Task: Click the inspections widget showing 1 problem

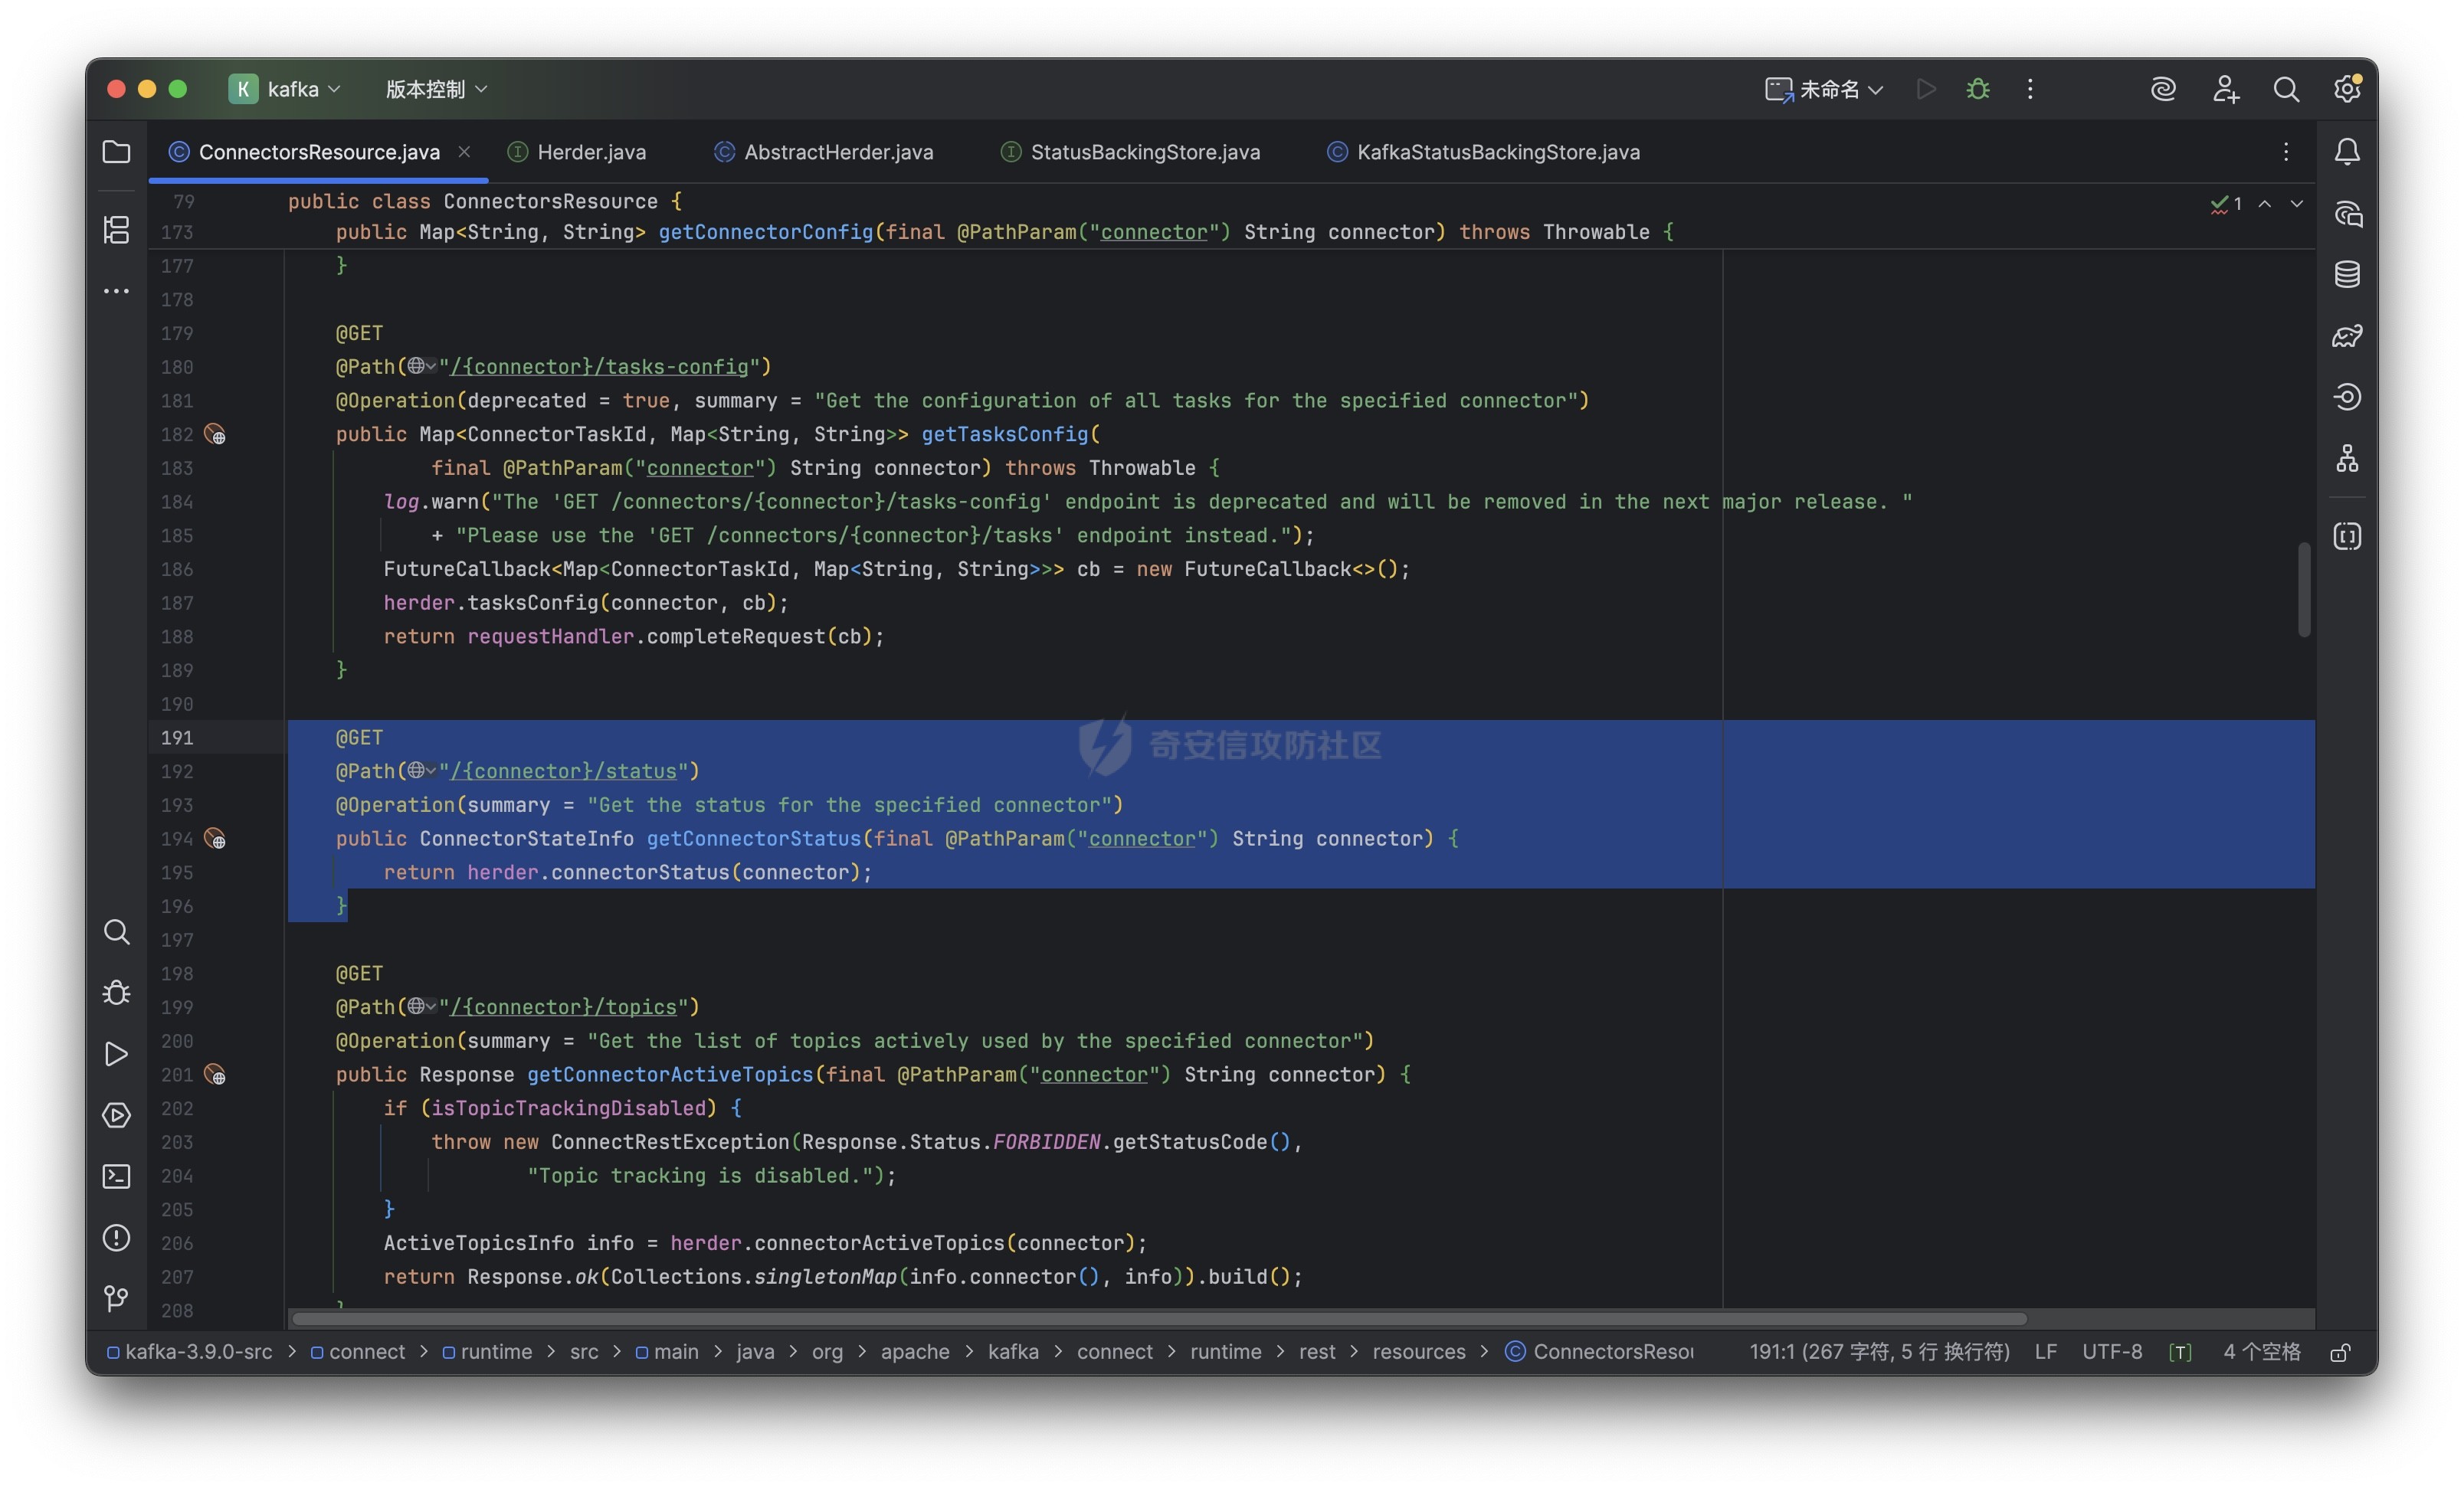Action: 2227,203
